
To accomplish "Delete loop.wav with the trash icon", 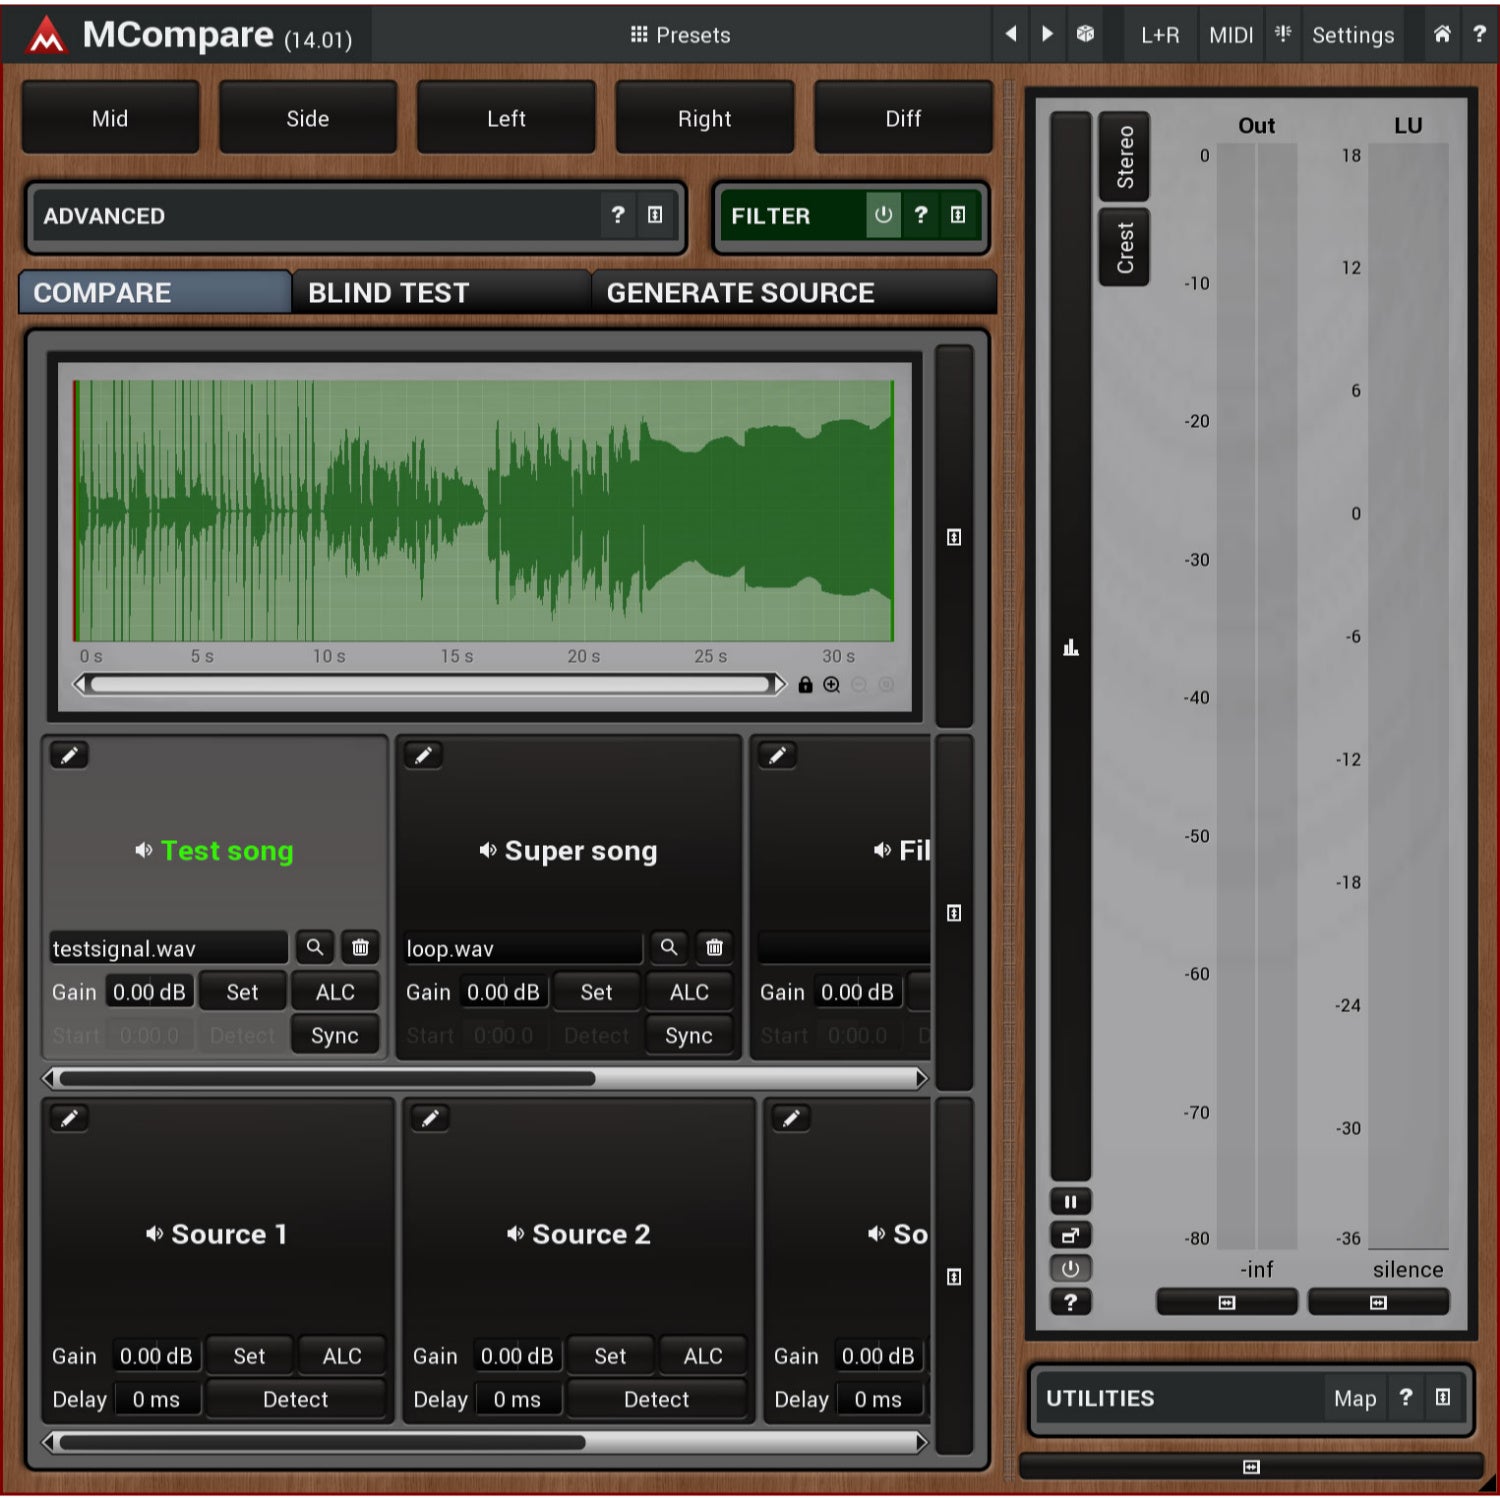I will (714, 947).
